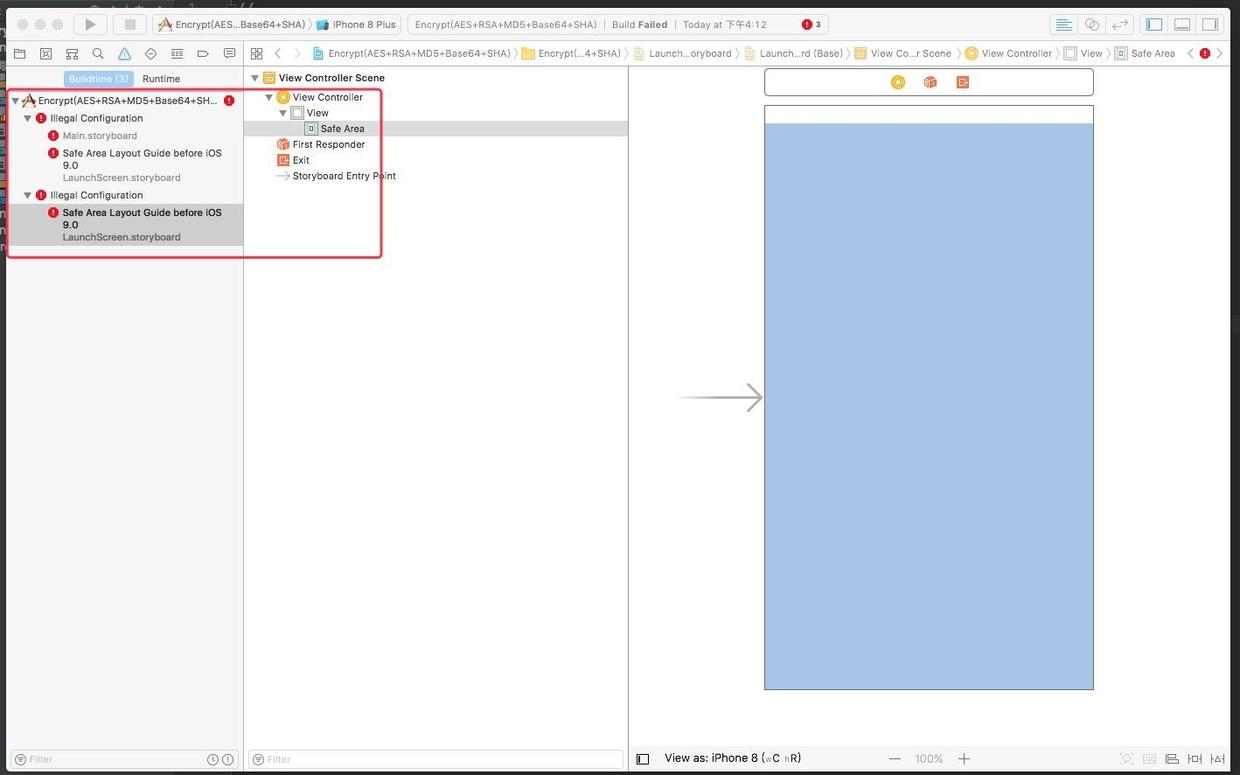Open the Find navigator magnifier icon
Viewport: 1240px width, 775px height.
(98, 54)
